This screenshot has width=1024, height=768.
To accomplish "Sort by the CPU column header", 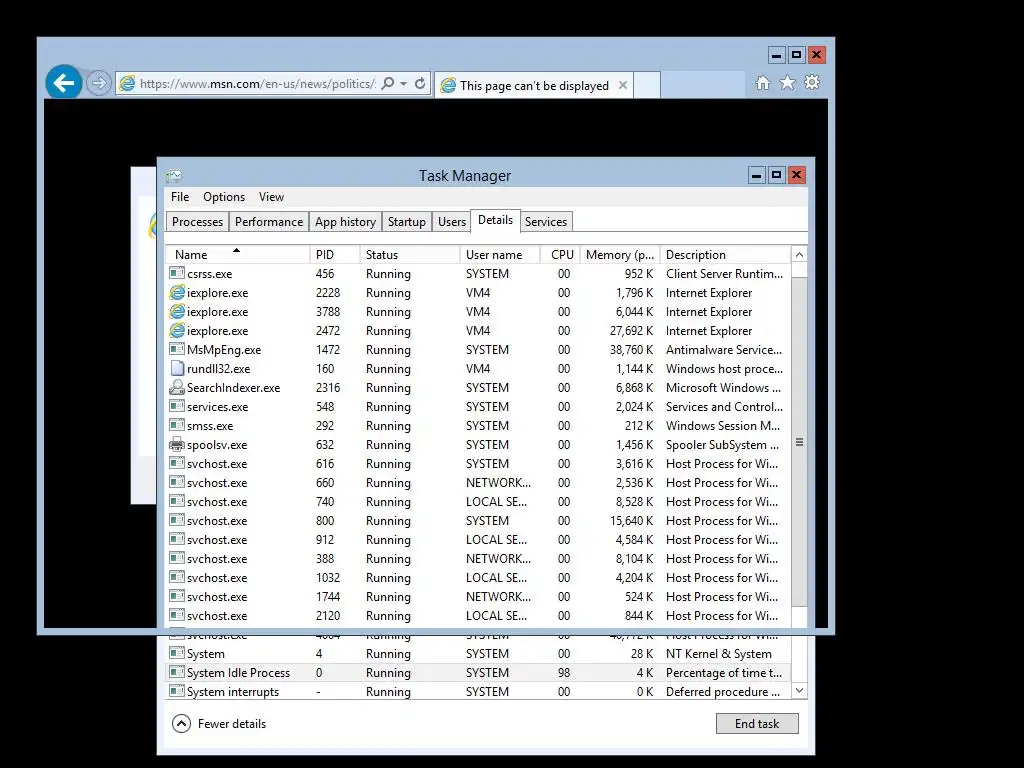I will 560,255.
